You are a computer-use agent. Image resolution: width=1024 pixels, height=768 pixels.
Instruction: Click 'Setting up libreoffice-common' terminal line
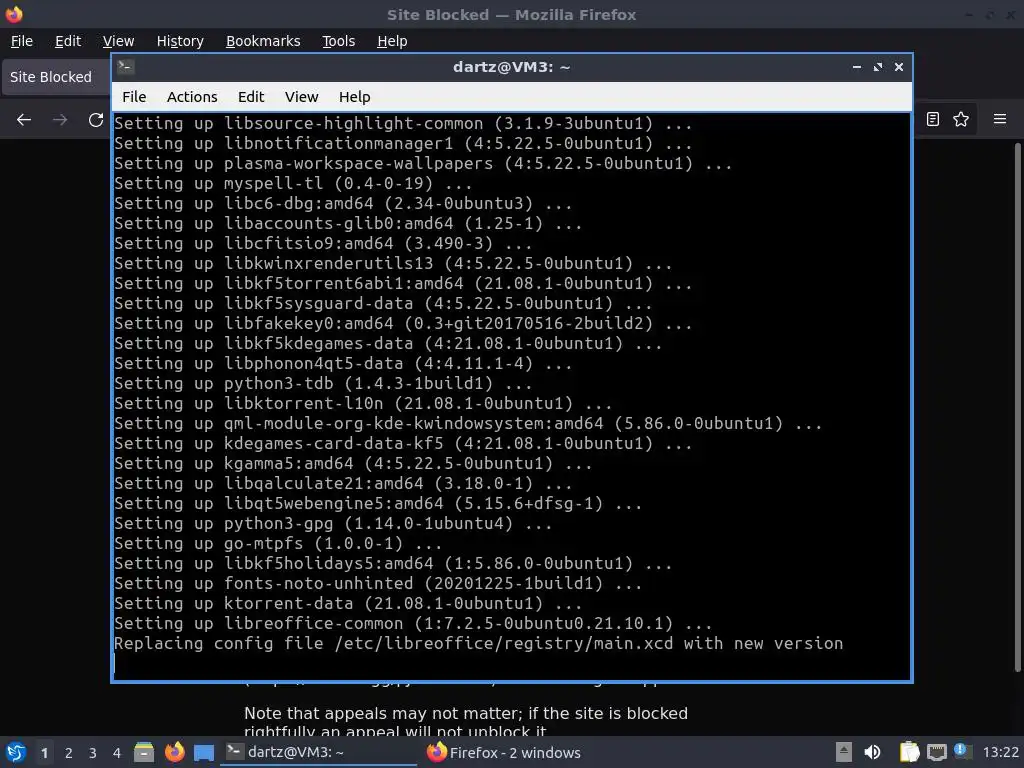click(x=413, y=623)
